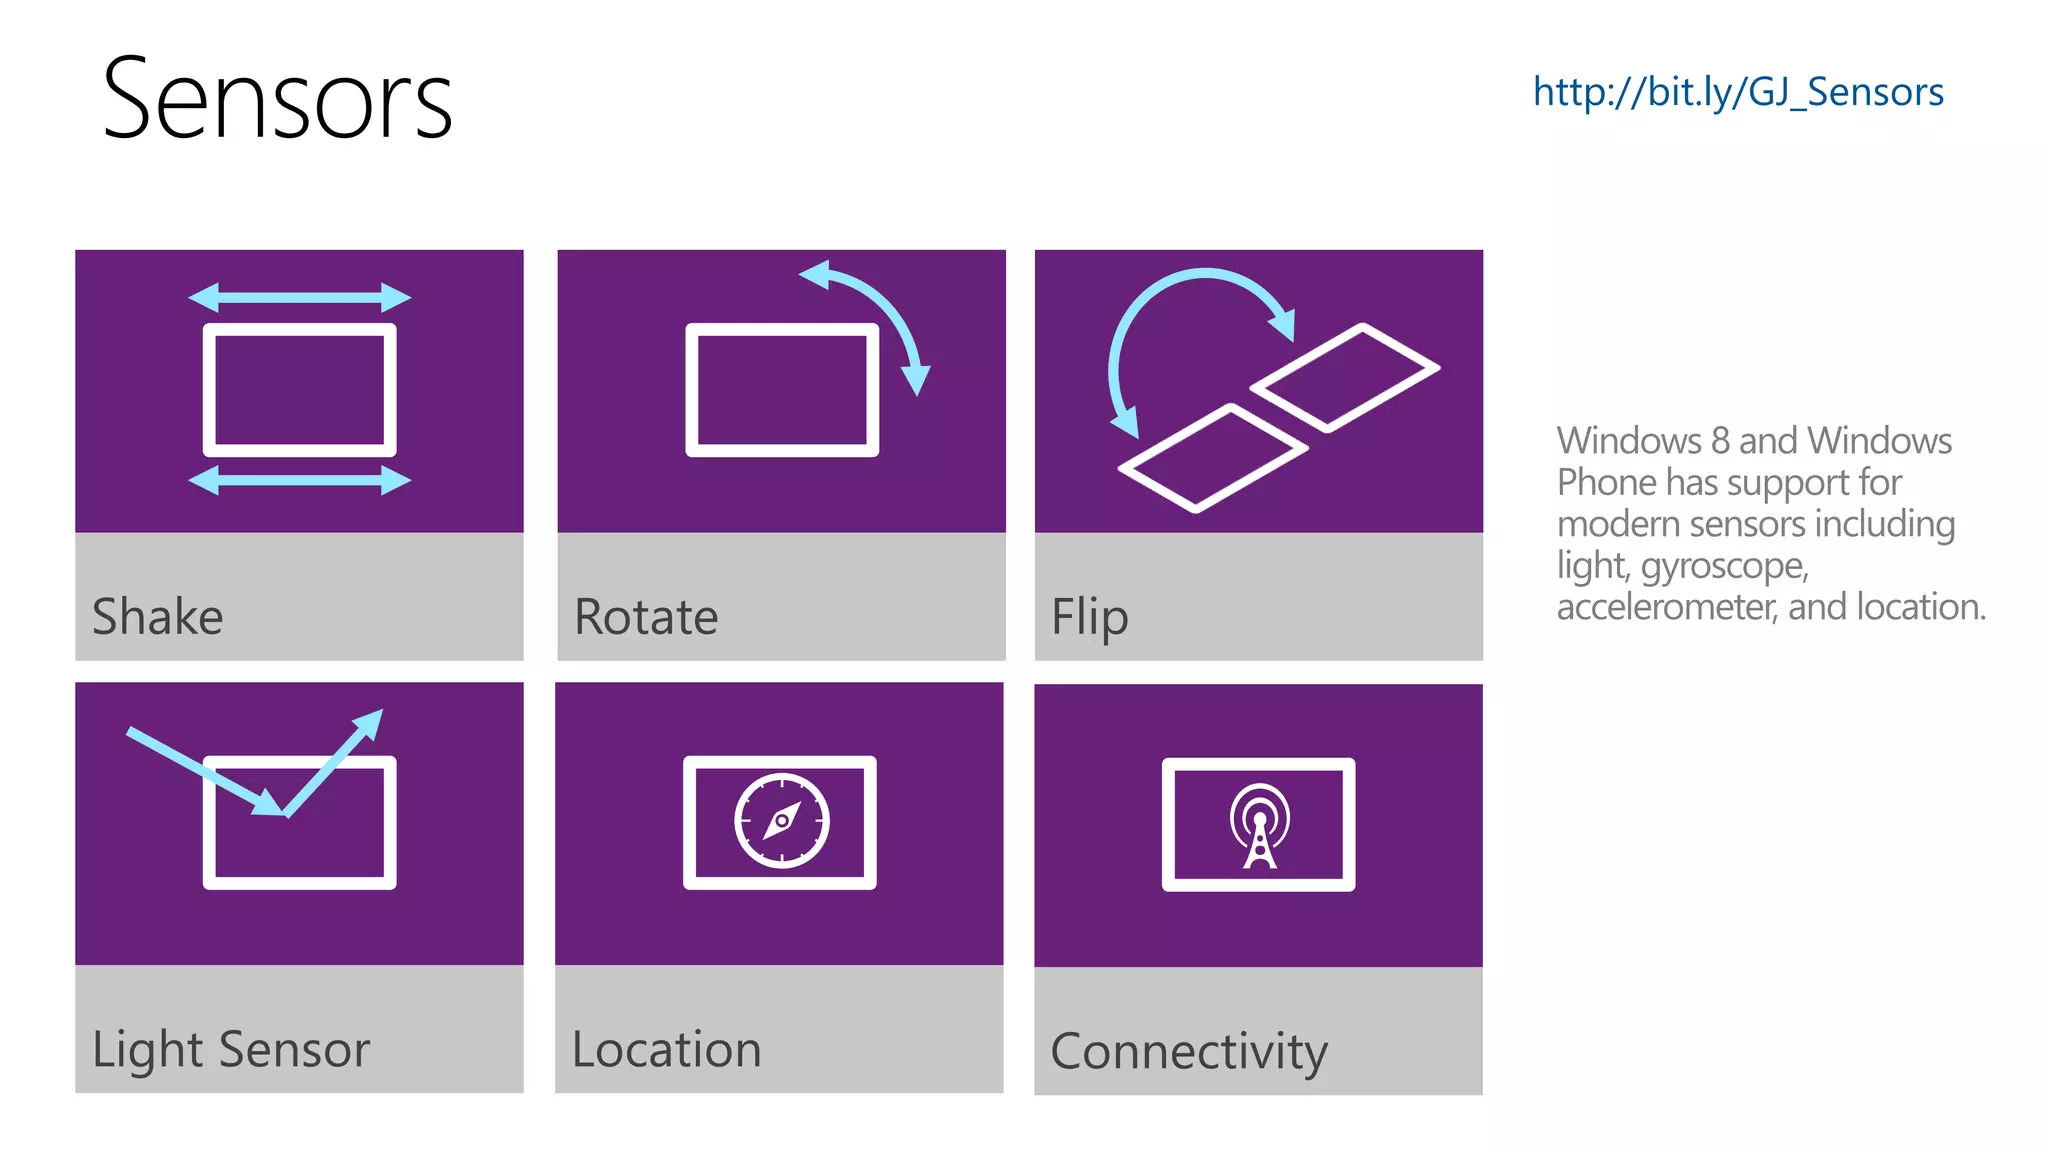Select the lower-left tilted device in Flip tile
The width and height of the screenshot is (2048, 1152).
click(1213, 458)
